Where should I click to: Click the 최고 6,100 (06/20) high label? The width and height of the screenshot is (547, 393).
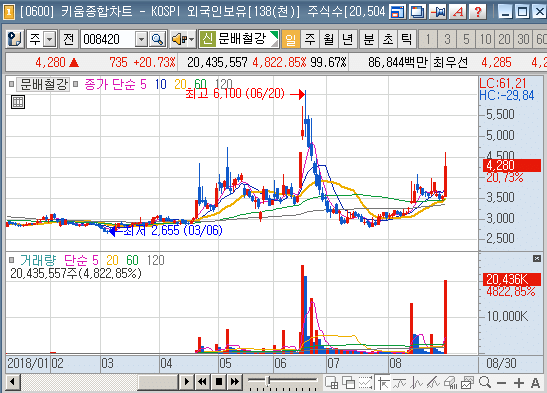tap(235, 93)
